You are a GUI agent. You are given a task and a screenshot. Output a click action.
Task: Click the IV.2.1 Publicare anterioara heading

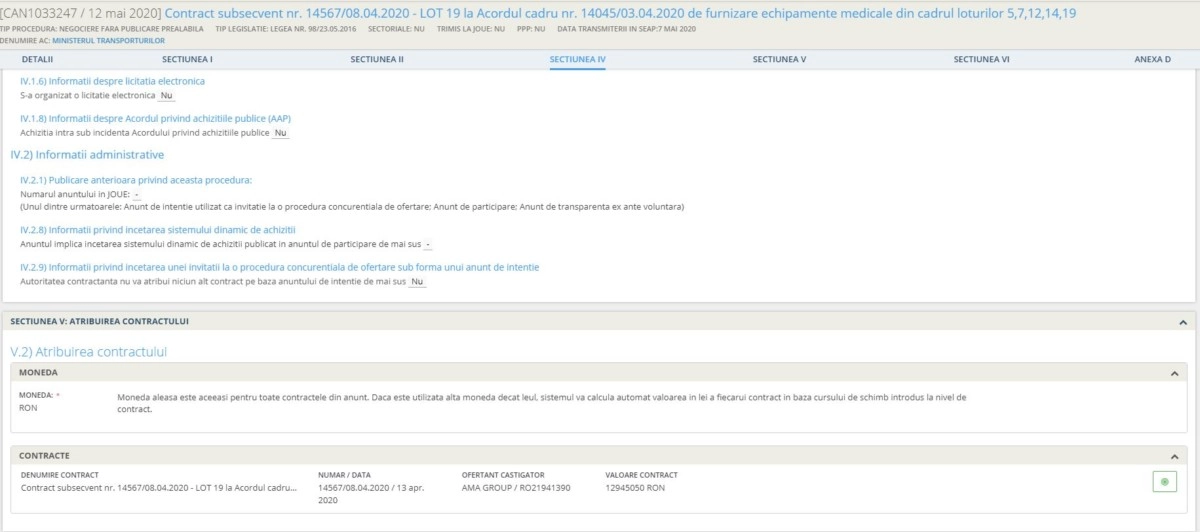(x=136, y=180)
